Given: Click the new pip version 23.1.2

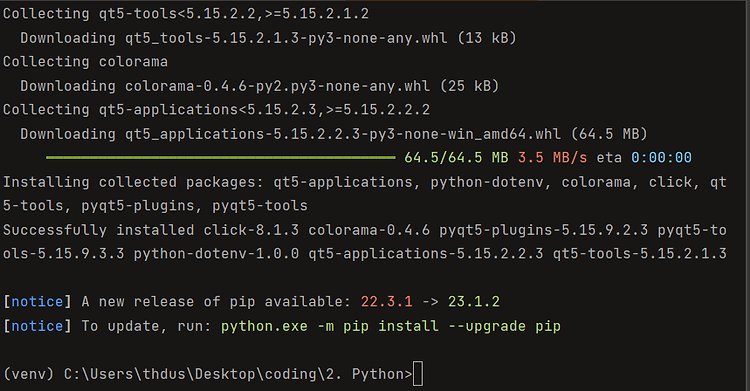Looking at the screenshot, I should tap(474, 302).
